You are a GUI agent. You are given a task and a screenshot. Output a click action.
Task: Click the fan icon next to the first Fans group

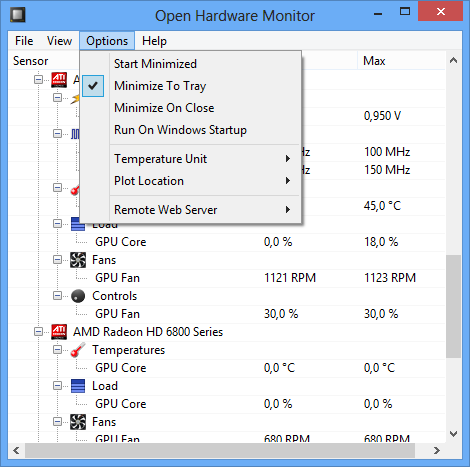tap(78, 260)
